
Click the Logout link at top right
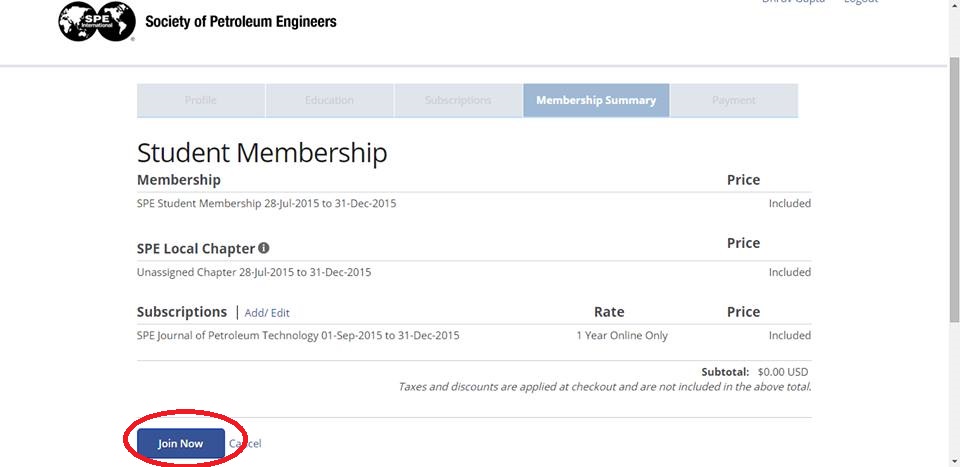pos(860,3)
